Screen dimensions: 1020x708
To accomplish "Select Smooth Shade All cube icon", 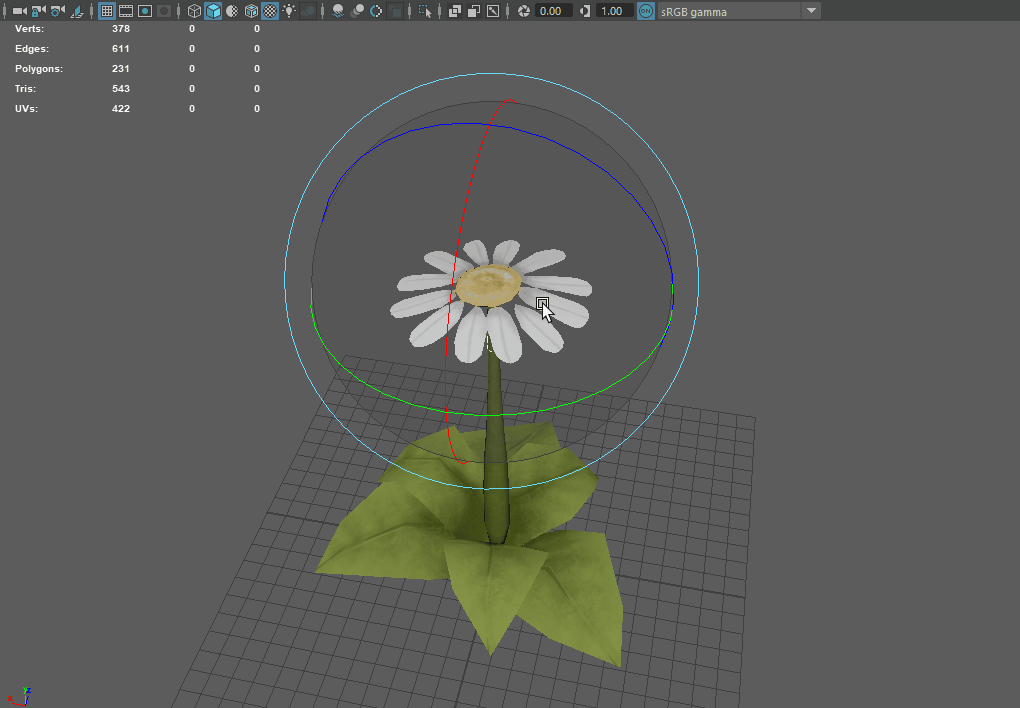I will click(213, 11).
